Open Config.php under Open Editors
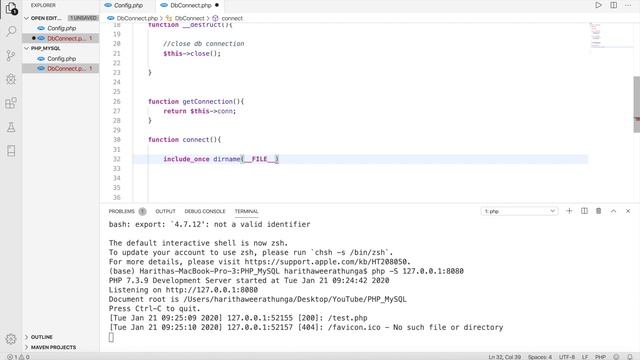 click(x=60, y=28)
